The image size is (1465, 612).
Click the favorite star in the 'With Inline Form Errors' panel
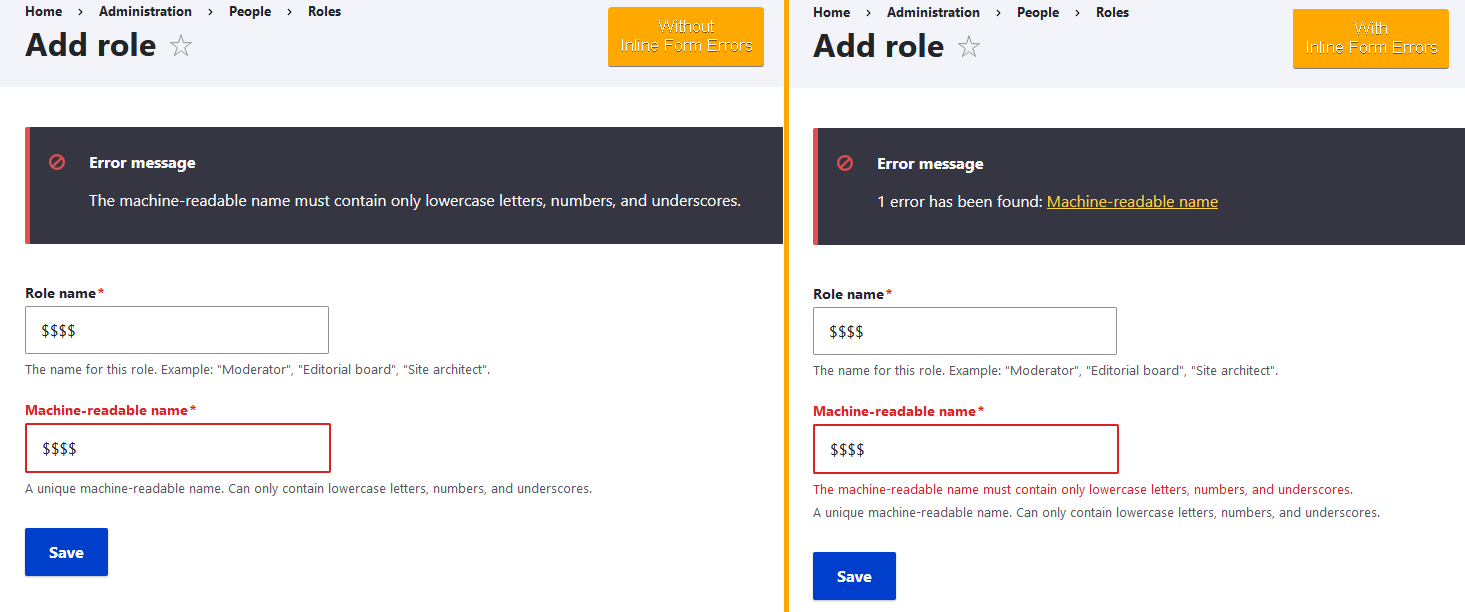pos(968,47)
